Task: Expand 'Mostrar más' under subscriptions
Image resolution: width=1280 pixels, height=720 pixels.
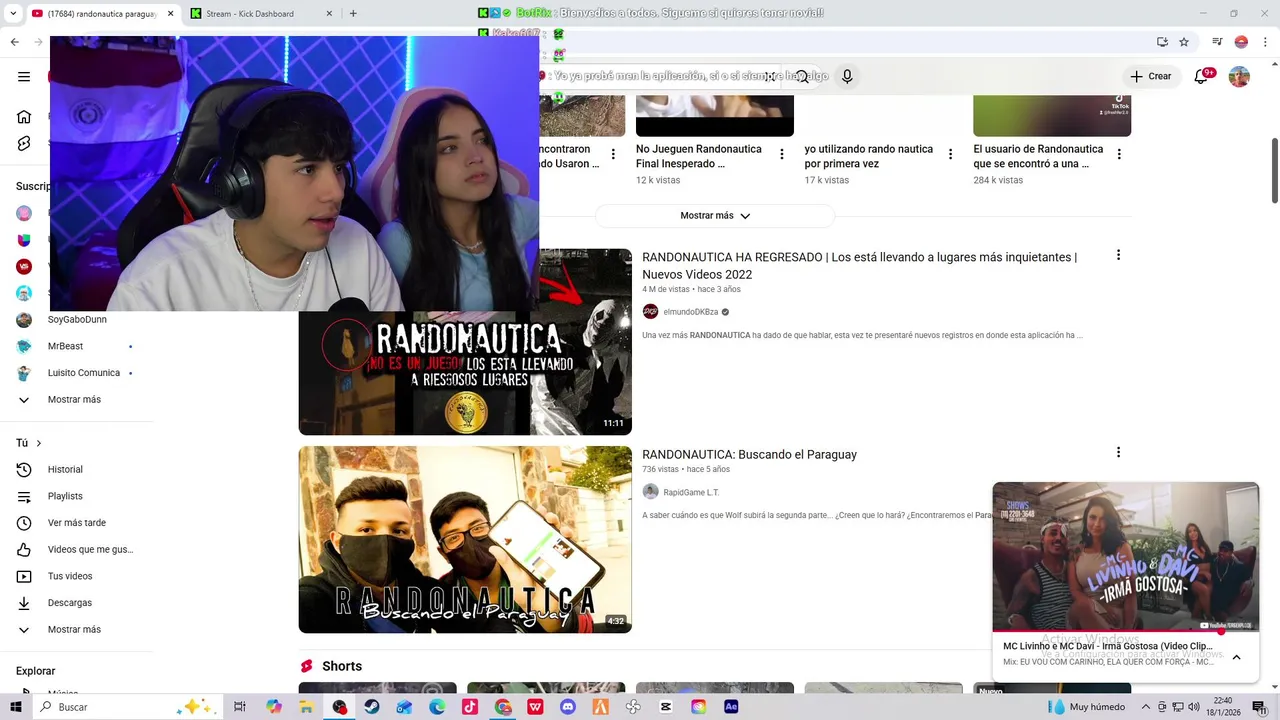Action: pos(76,400)
